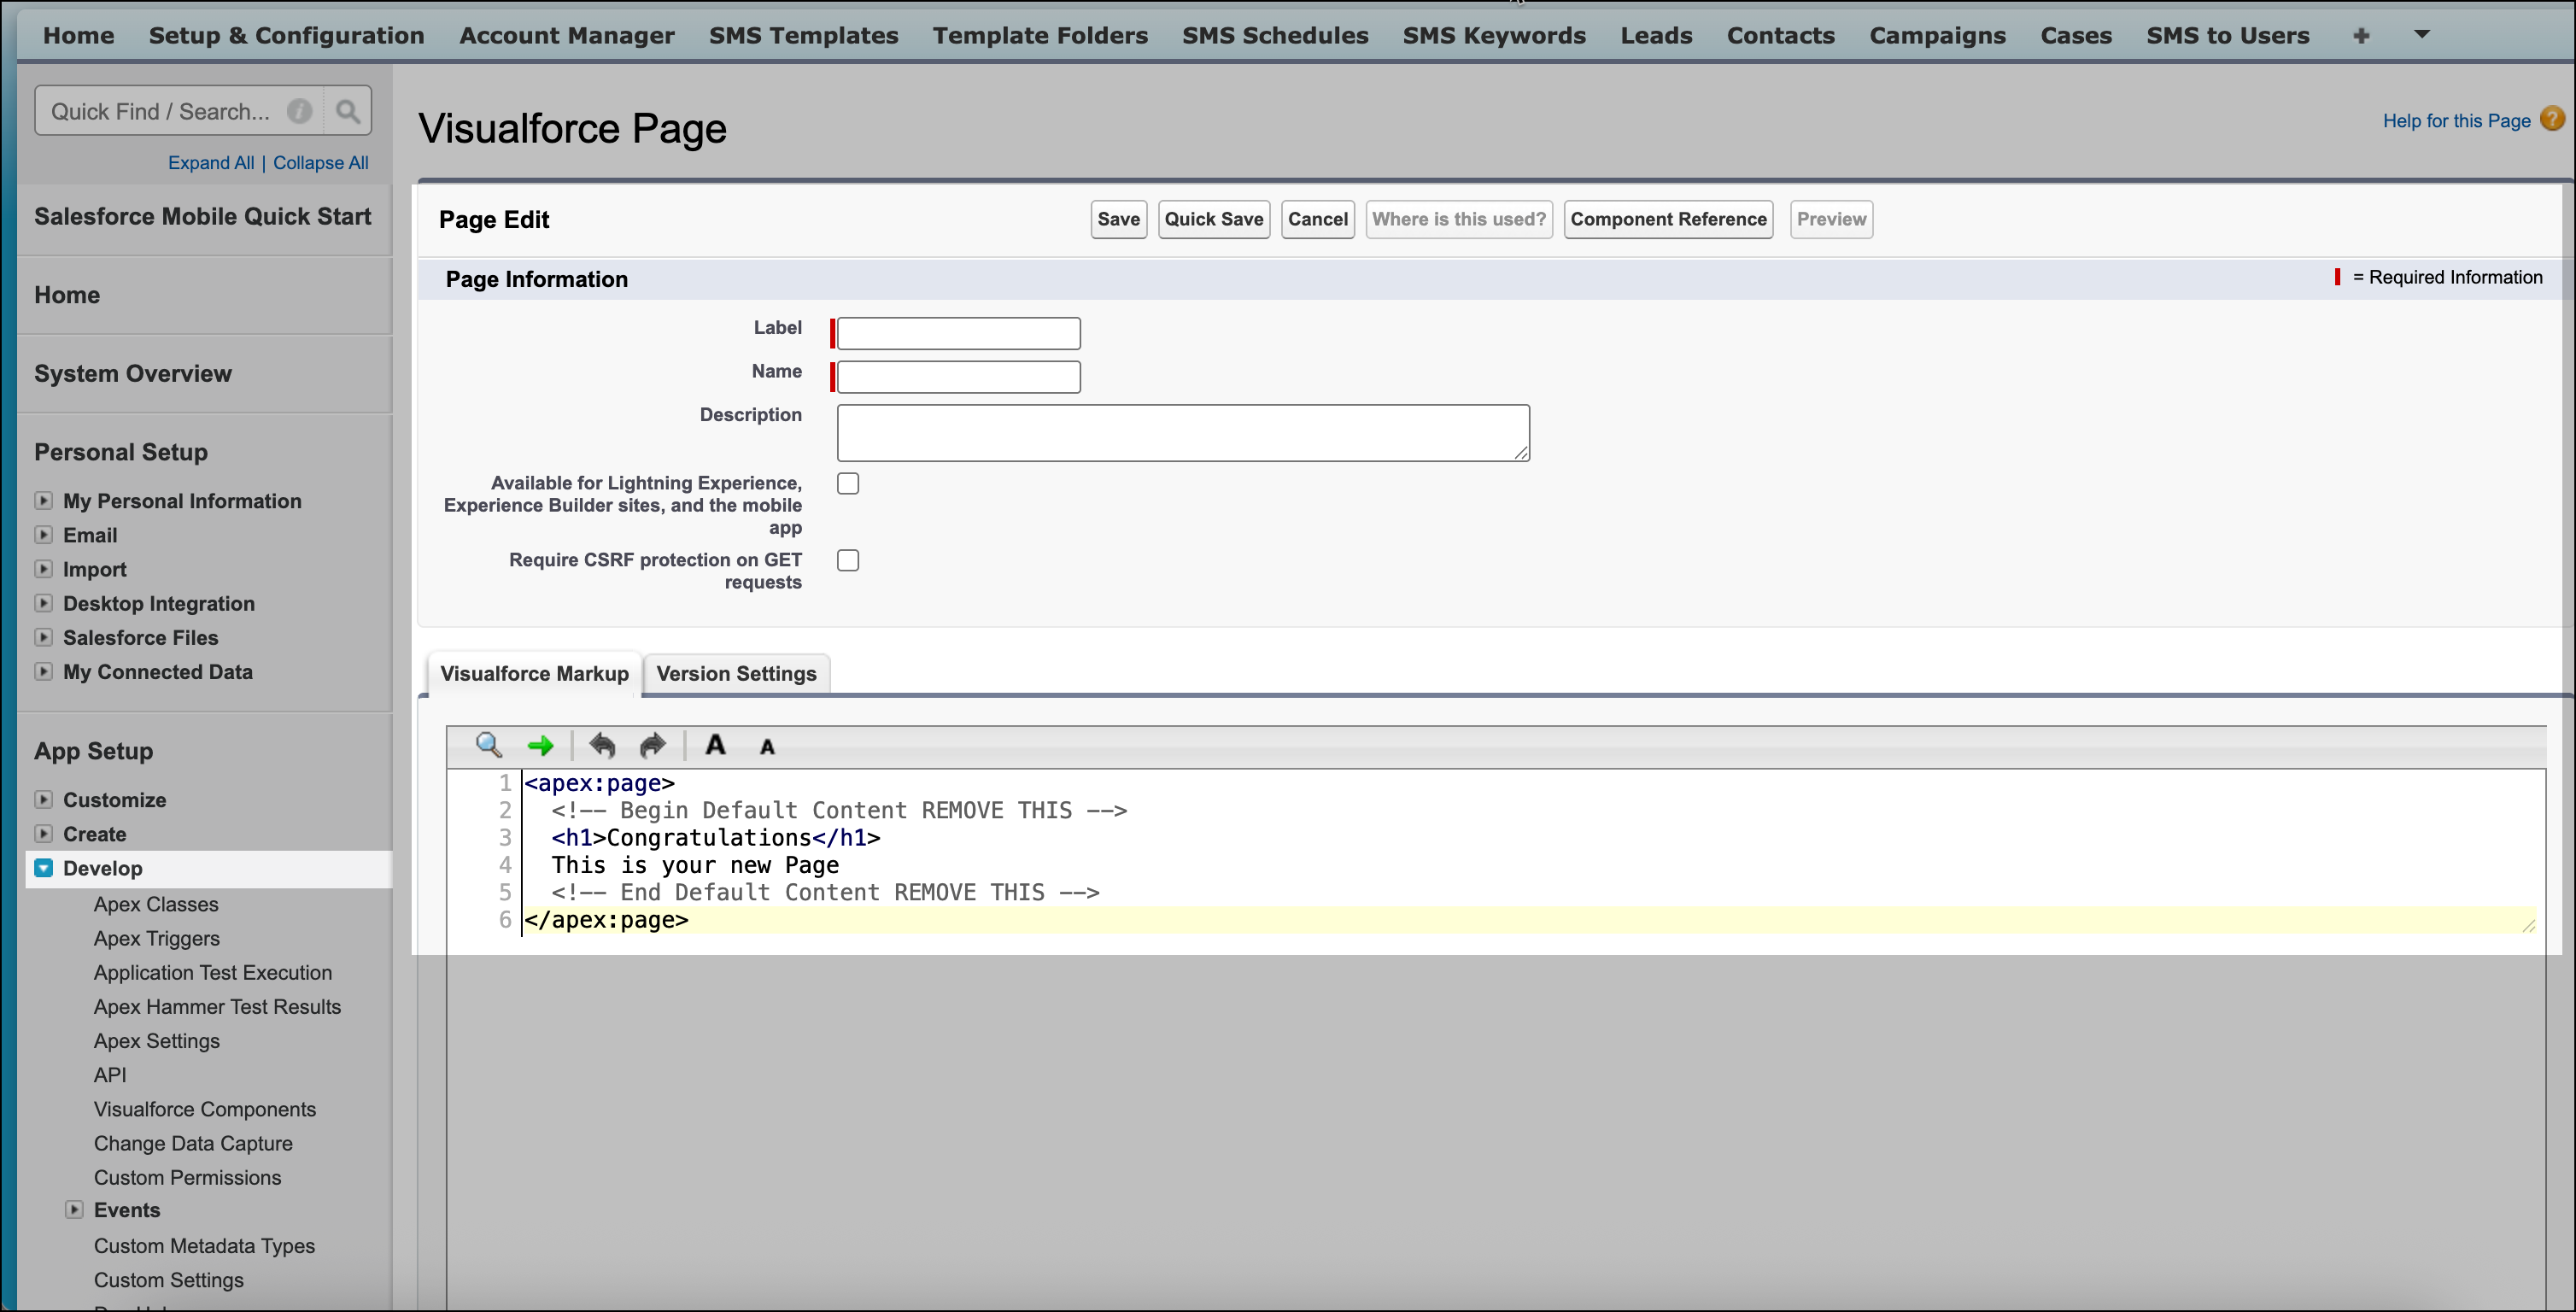Focus the Name input field
Viewport: 2576px width, 1312px height.
[958, 377]
